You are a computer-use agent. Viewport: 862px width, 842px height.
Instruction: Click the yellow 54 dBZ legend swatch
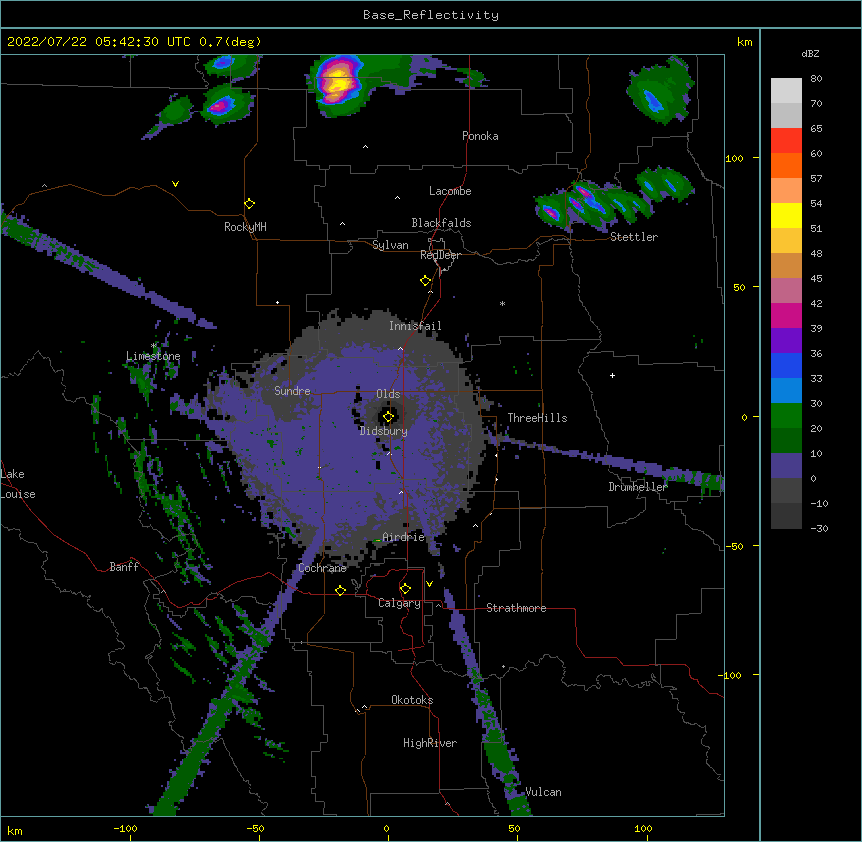786,215
